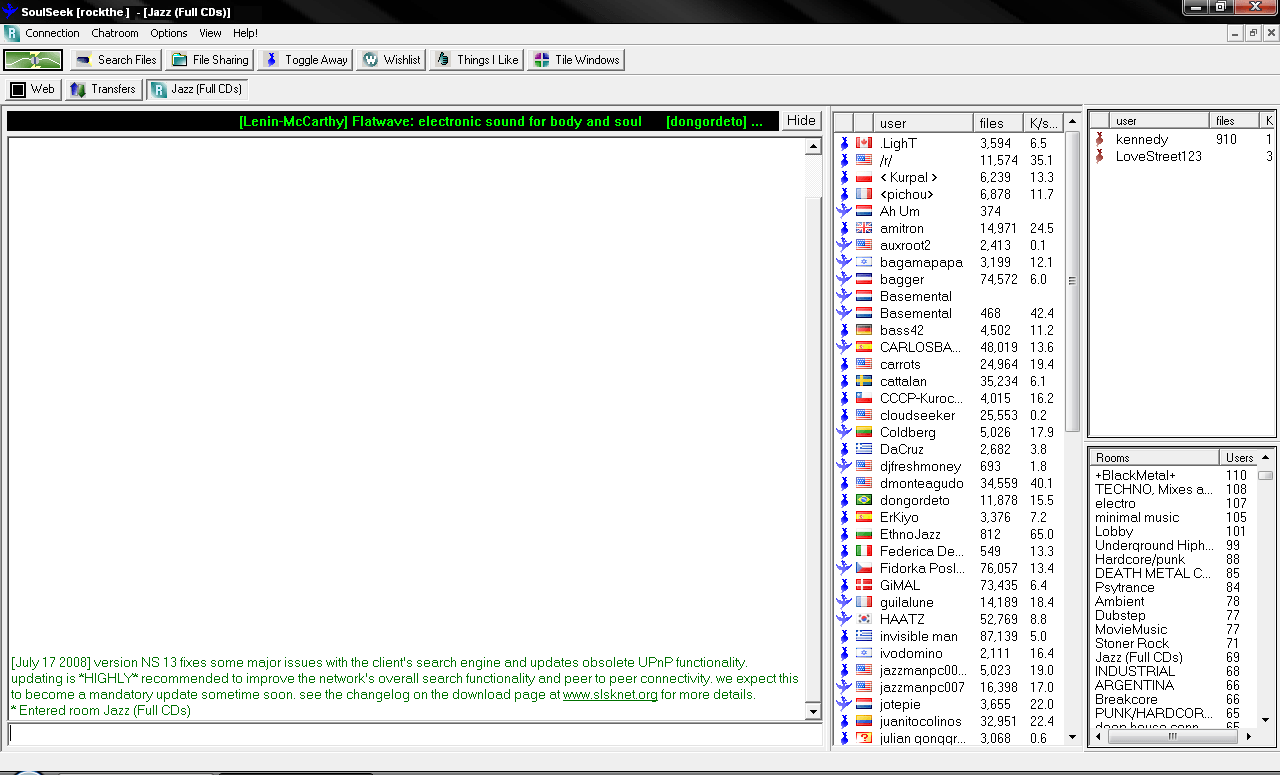
Task: Click chat log scrollbar down arrow
Action: [x=814, y=711]
